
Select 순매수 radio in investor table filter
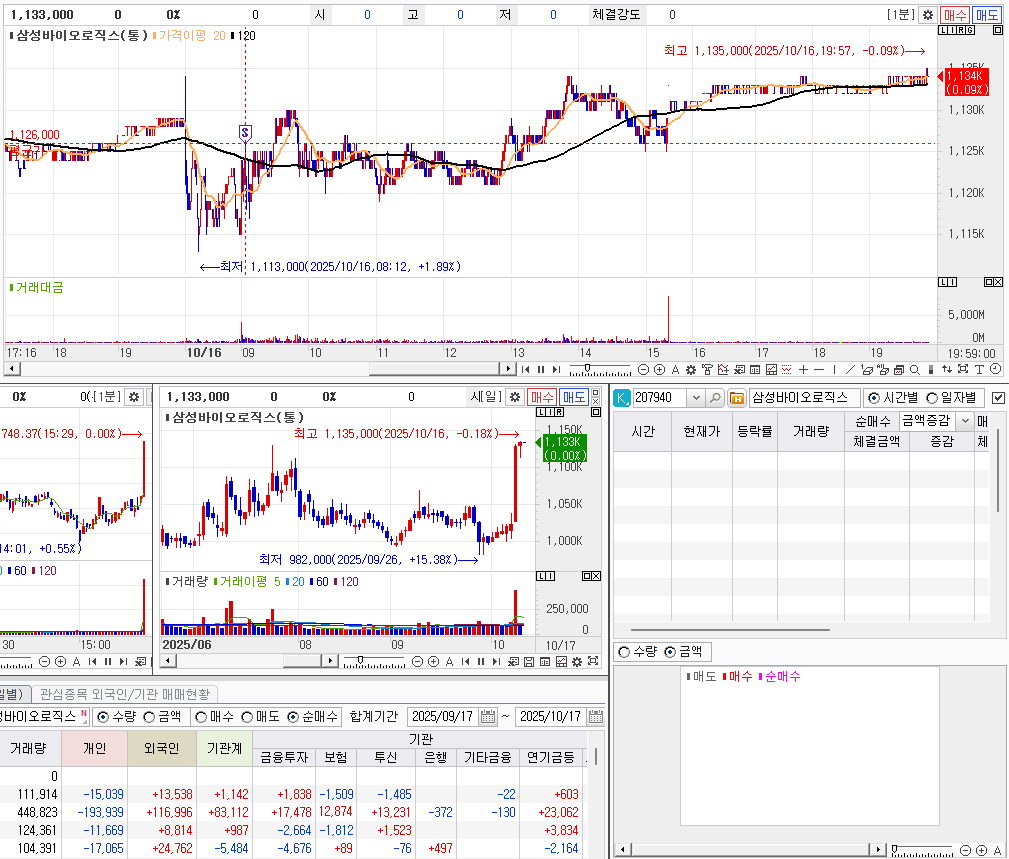(x=293, y=716)
